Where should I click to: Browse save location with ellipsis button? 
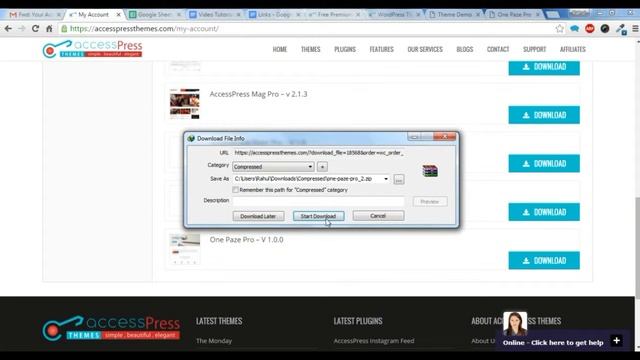click(399, 179)
